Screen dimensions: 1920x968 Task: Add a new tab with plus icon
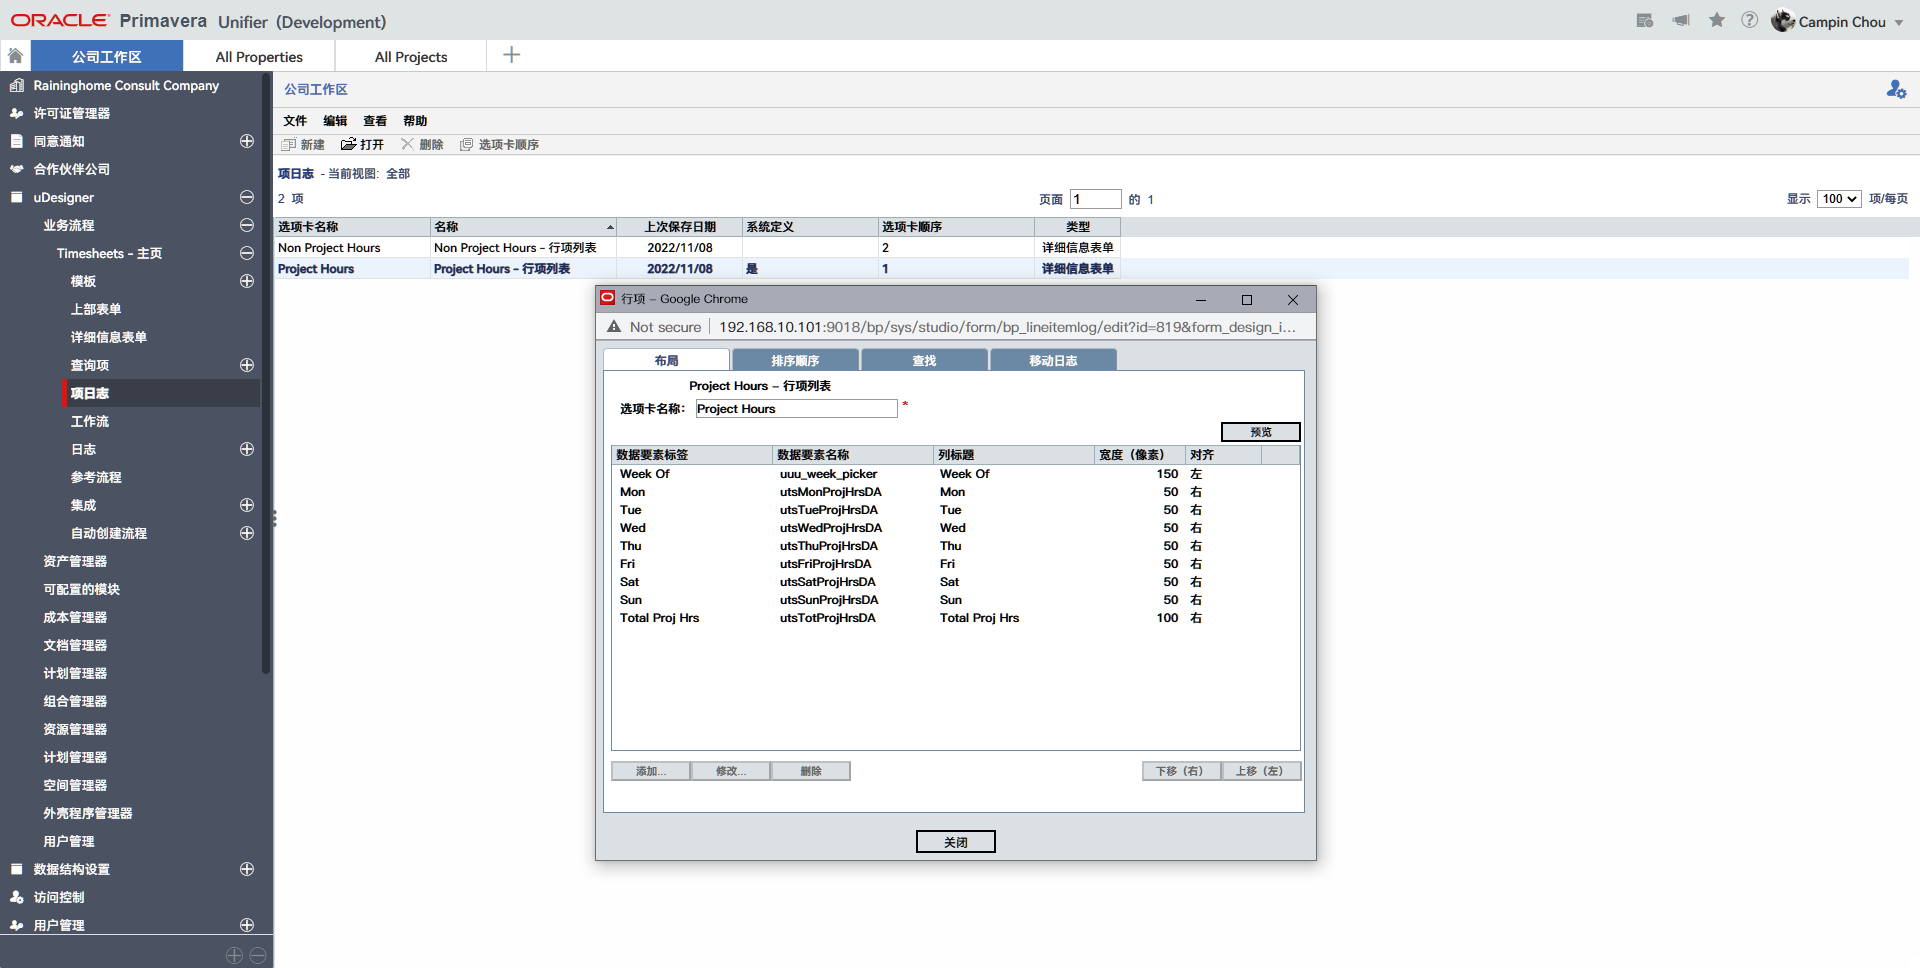click(511, 55)
